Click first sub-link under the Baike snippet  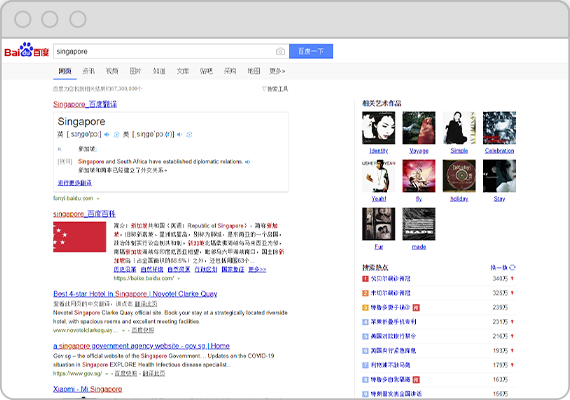point(125,269)
